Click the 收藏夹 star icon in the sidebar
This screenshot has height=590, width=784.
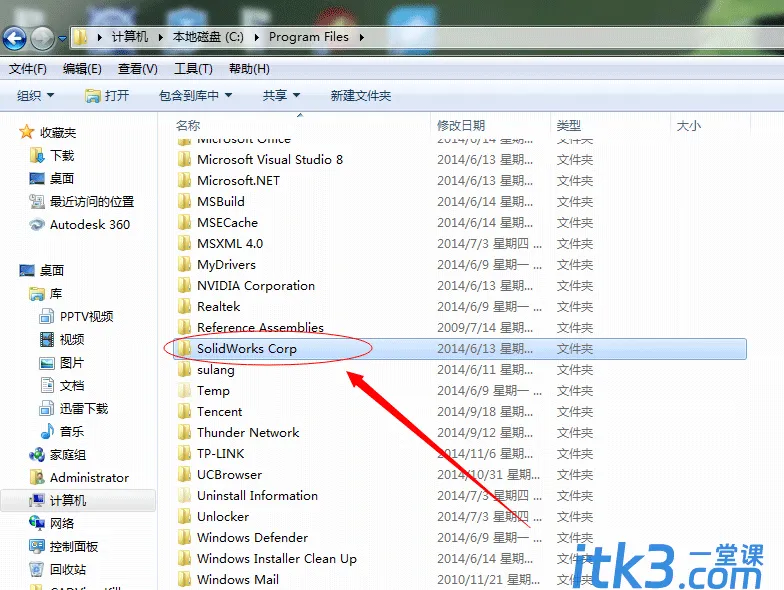[x=26, y=132]
